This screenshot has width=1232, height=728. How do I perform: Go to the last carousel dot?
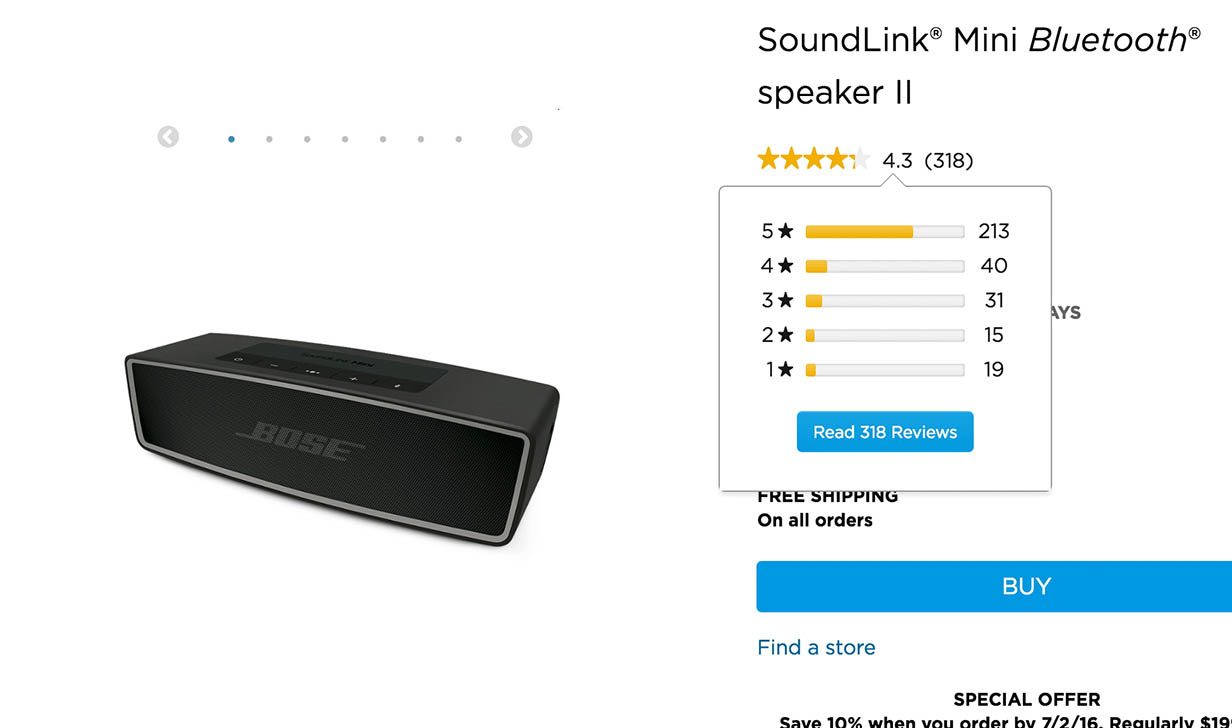[x=459, y=139]
